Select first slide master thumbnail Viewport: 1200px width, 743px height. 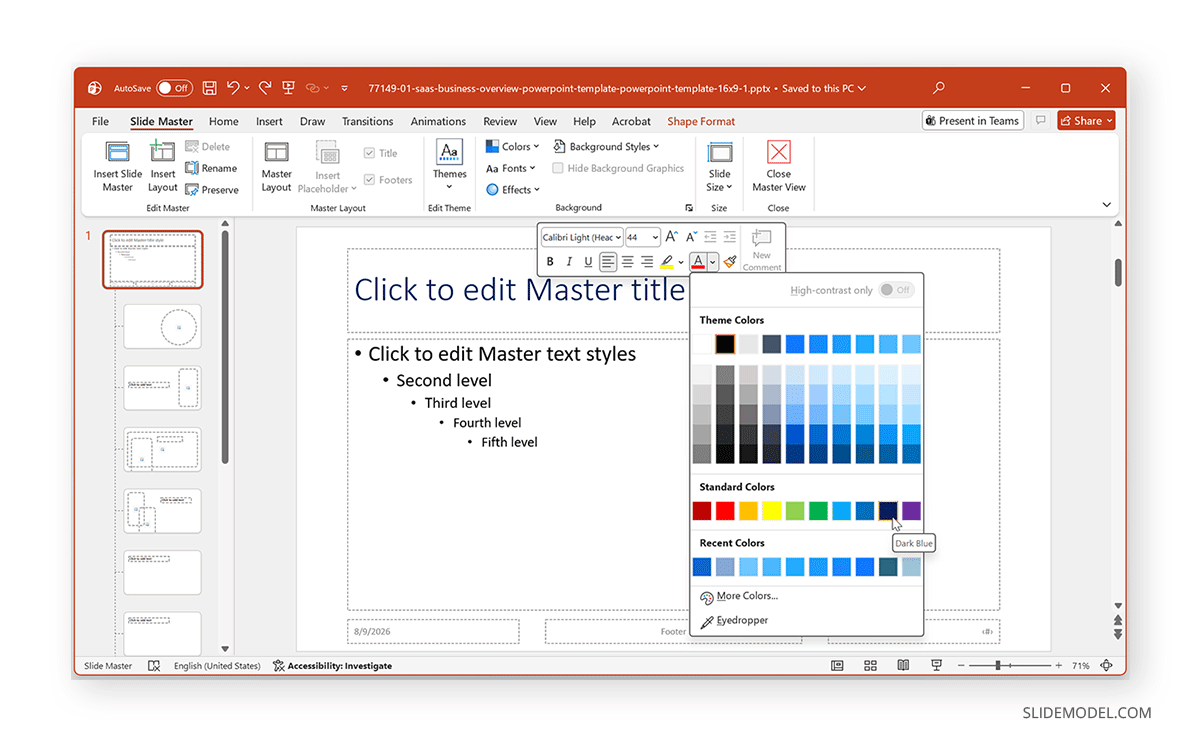pos(153,260)
